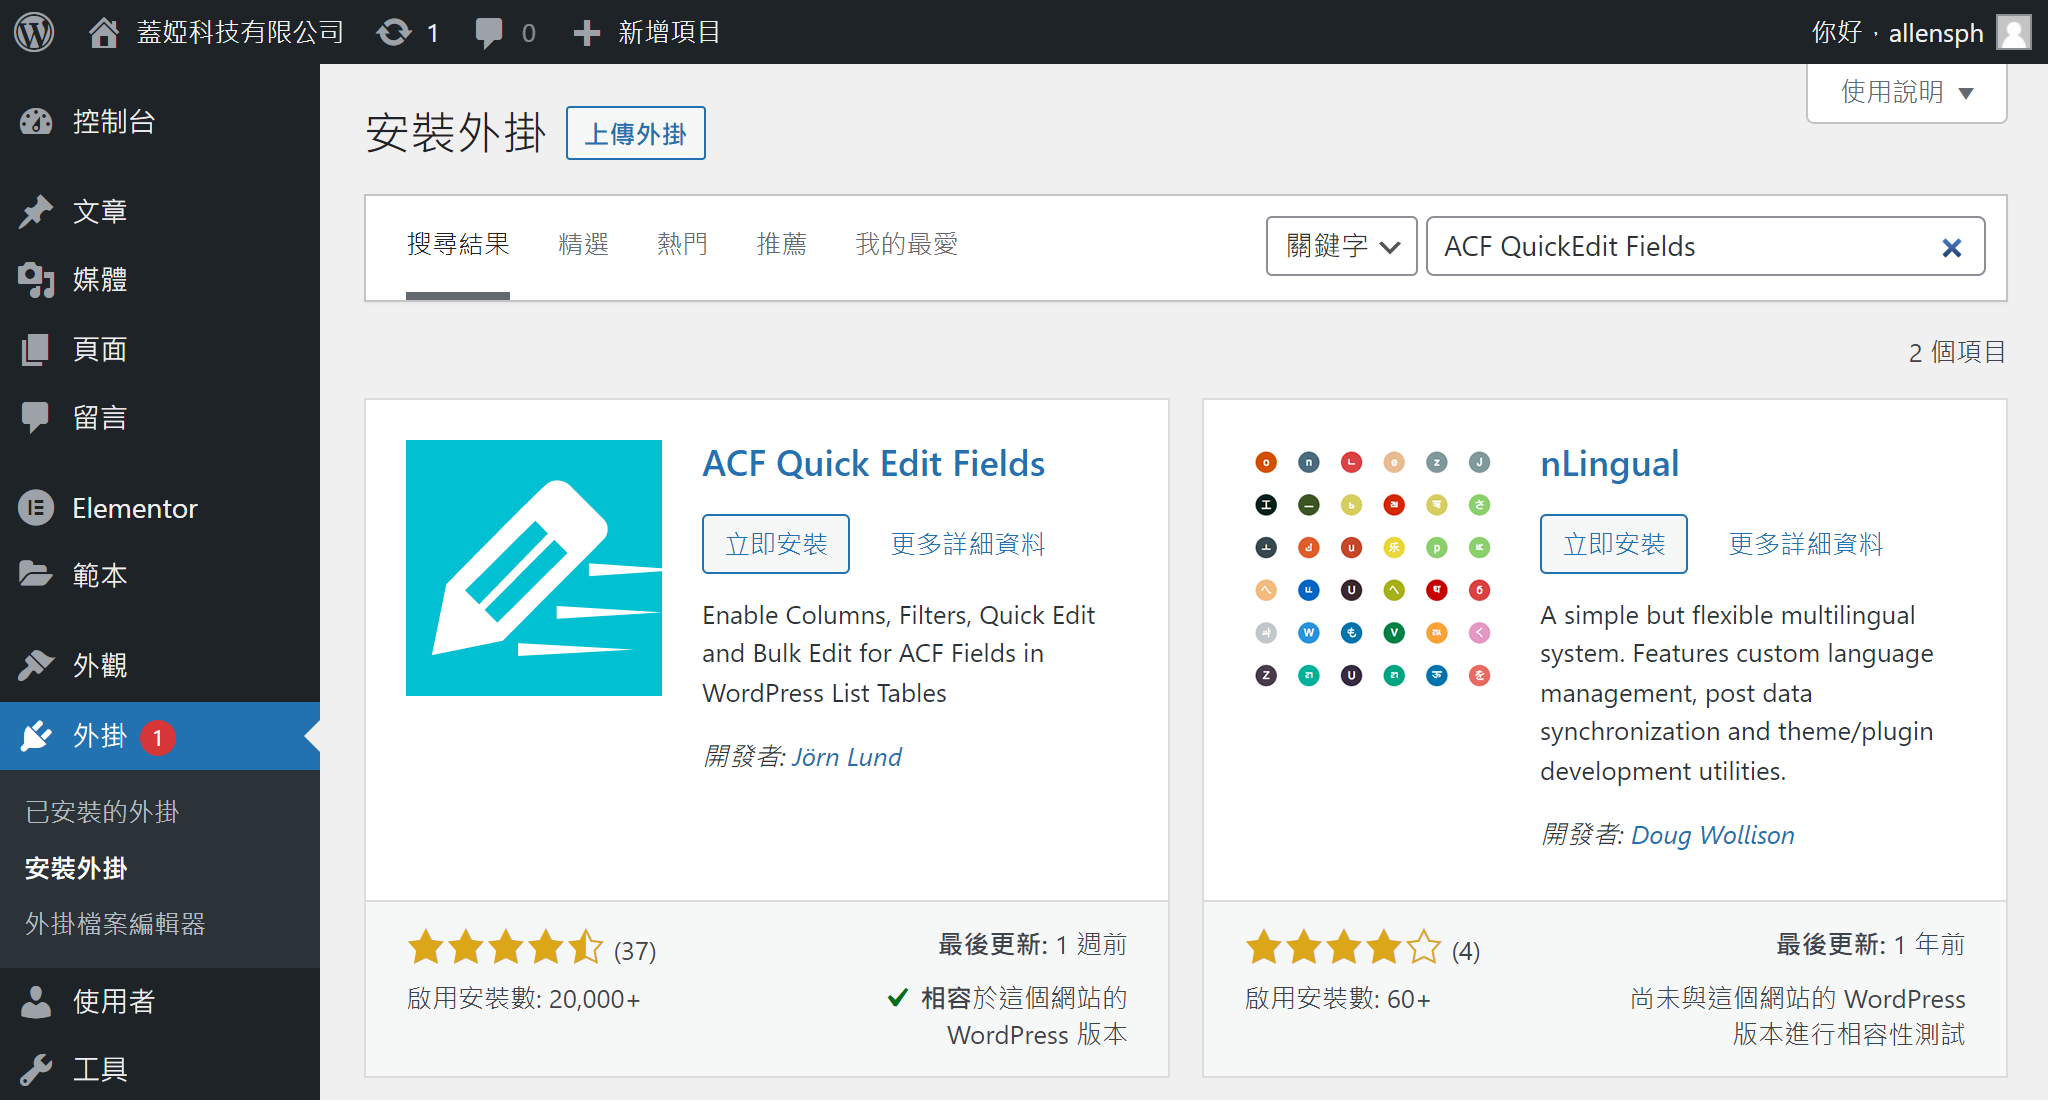Expand the 關鍵字 search type dropdown
Screen dimensions: 2048x1100
click(1341, 246)
